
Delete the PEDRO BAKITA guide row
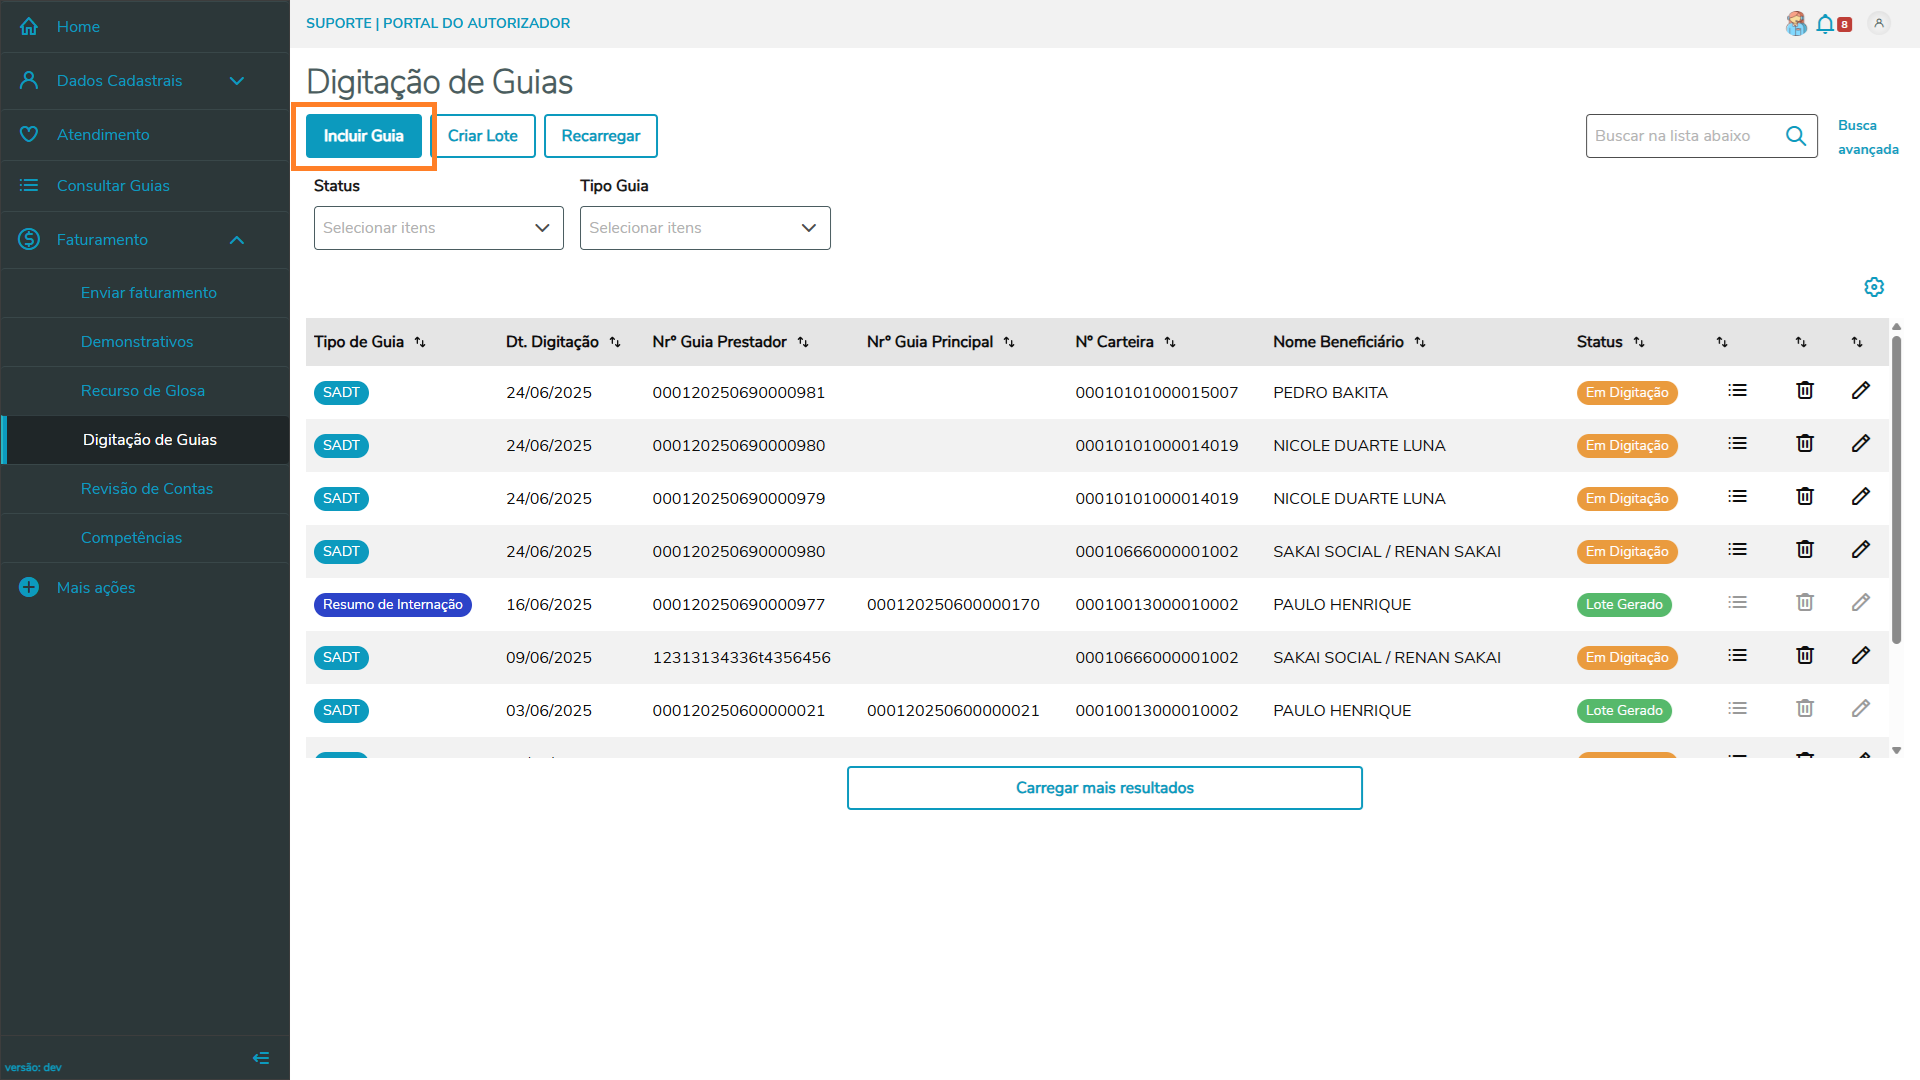[1805, 391]
